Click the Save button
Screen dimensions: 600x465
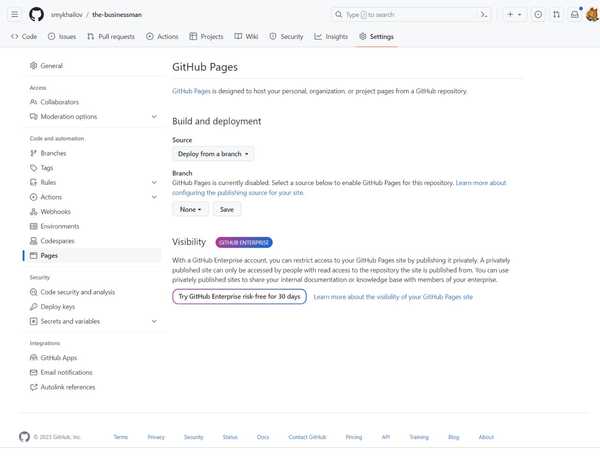(227, 209)
